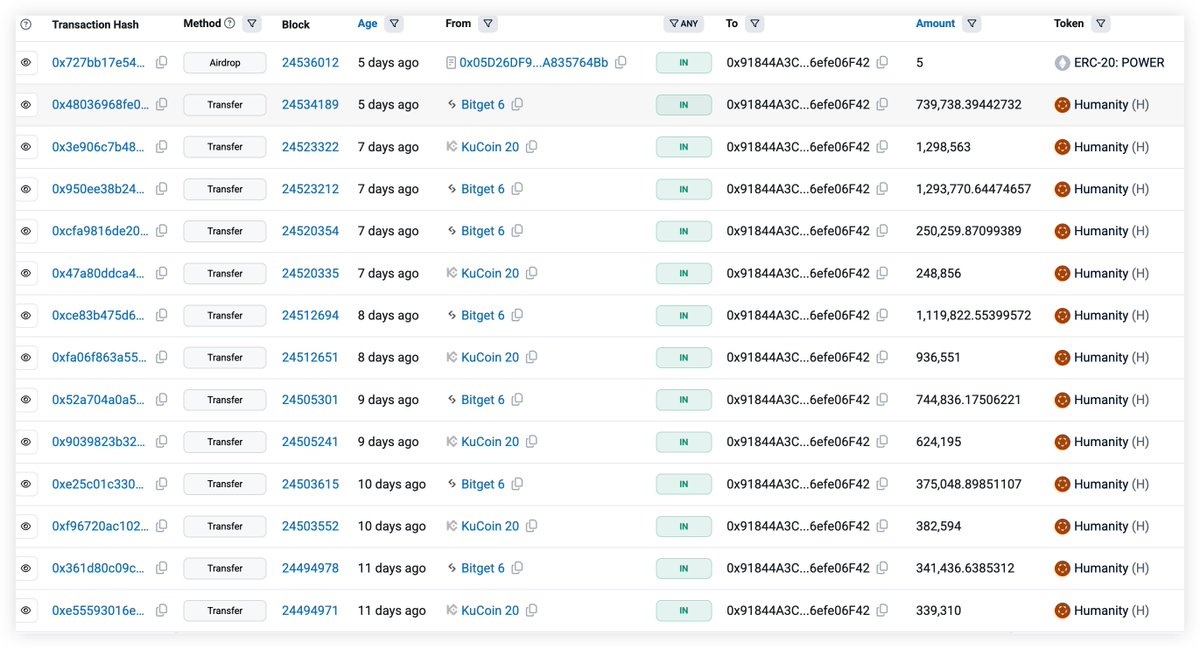Open the To column filter

pos(755,23)
